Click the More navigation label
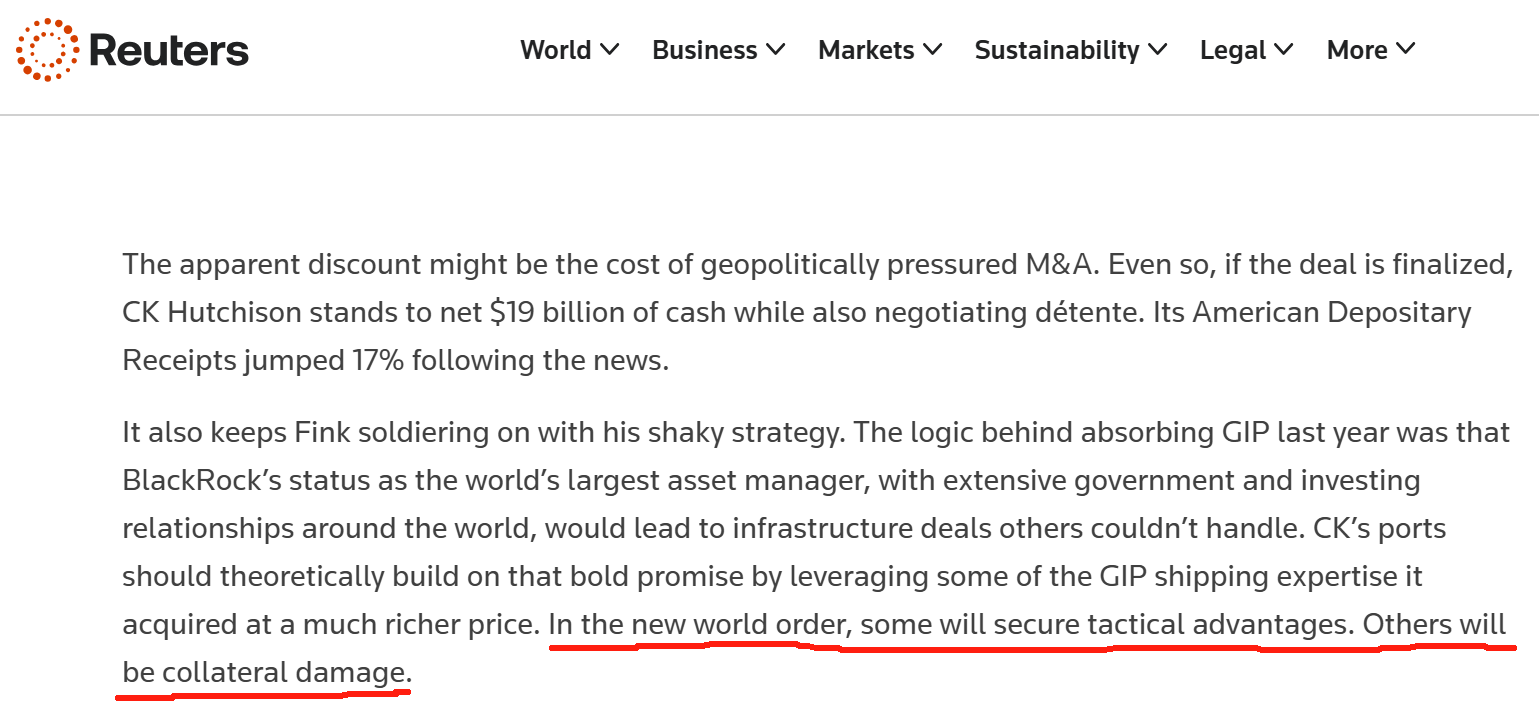The image size is (1539, 717). [x=1357, y=50]
